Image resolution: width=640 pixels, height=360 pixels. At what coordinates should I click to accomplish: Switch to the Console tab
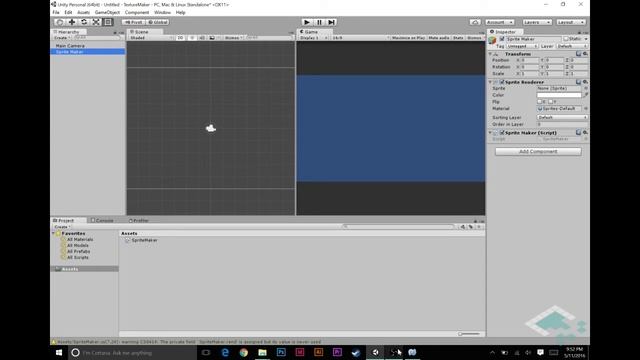(102, 220)
